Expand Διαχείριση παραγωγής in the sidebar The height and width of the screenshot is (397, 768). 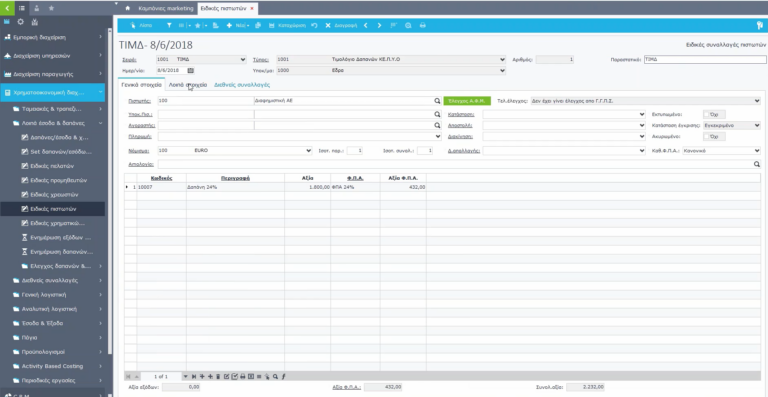[52, 74]
